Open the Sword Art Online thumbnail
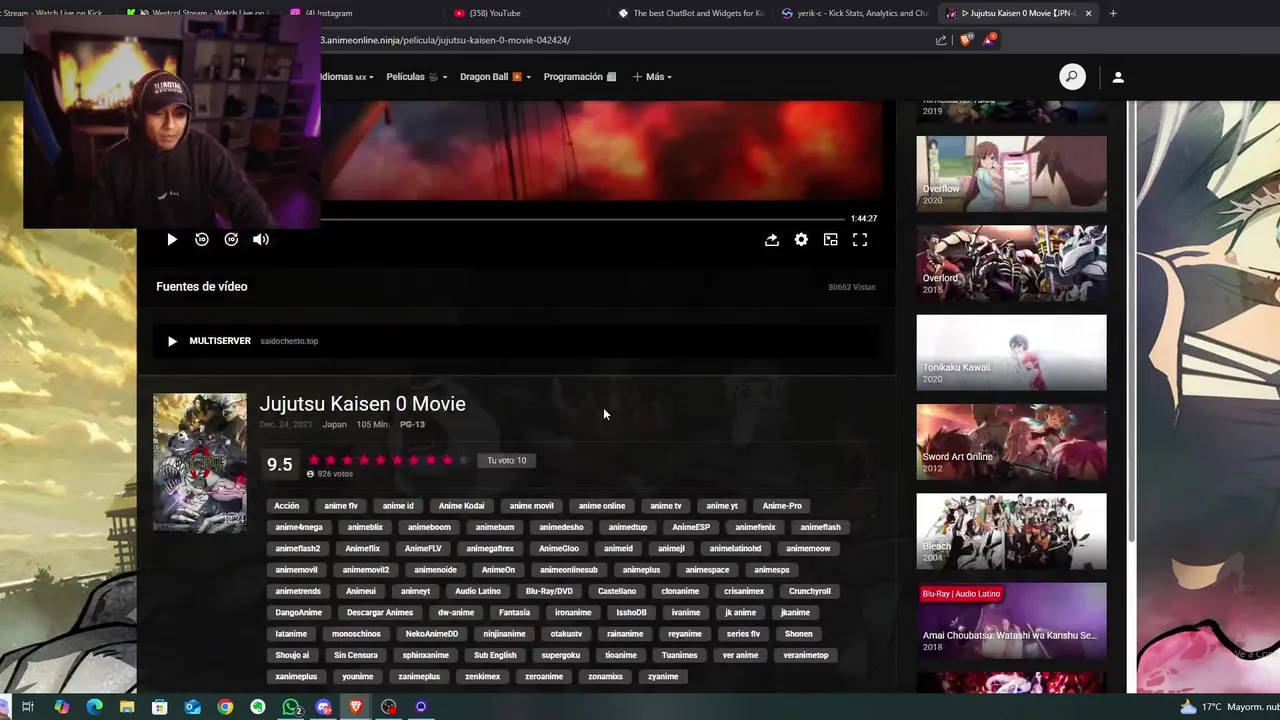This screenshot has width=1280, height=720. (1011, 442)
